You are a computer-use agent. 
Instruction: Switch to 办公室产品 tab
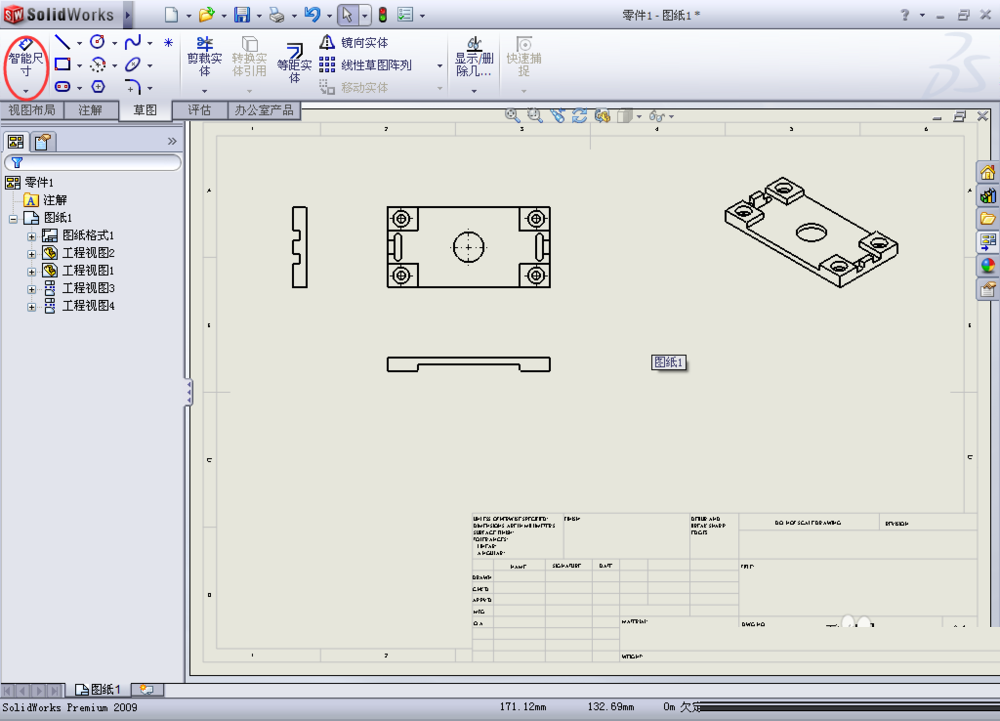264,110
